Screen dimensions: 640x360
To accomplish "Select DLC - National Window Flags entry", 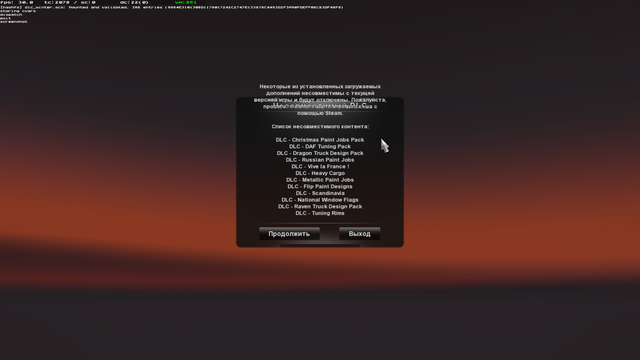I will click(320, 200).
